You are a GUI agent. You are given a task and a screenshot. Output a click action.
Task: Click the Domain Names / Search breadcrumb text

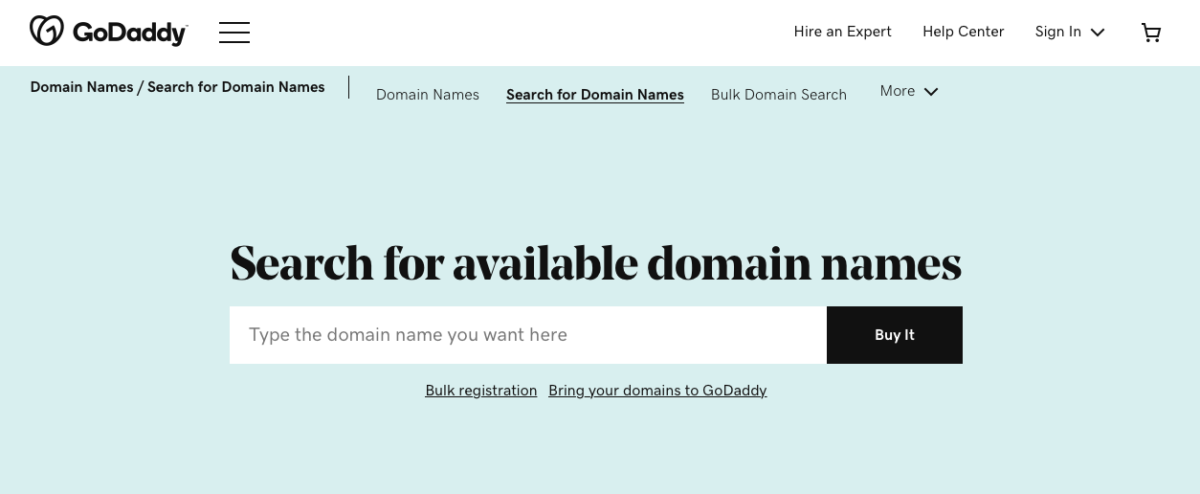(x=177, y=87)
